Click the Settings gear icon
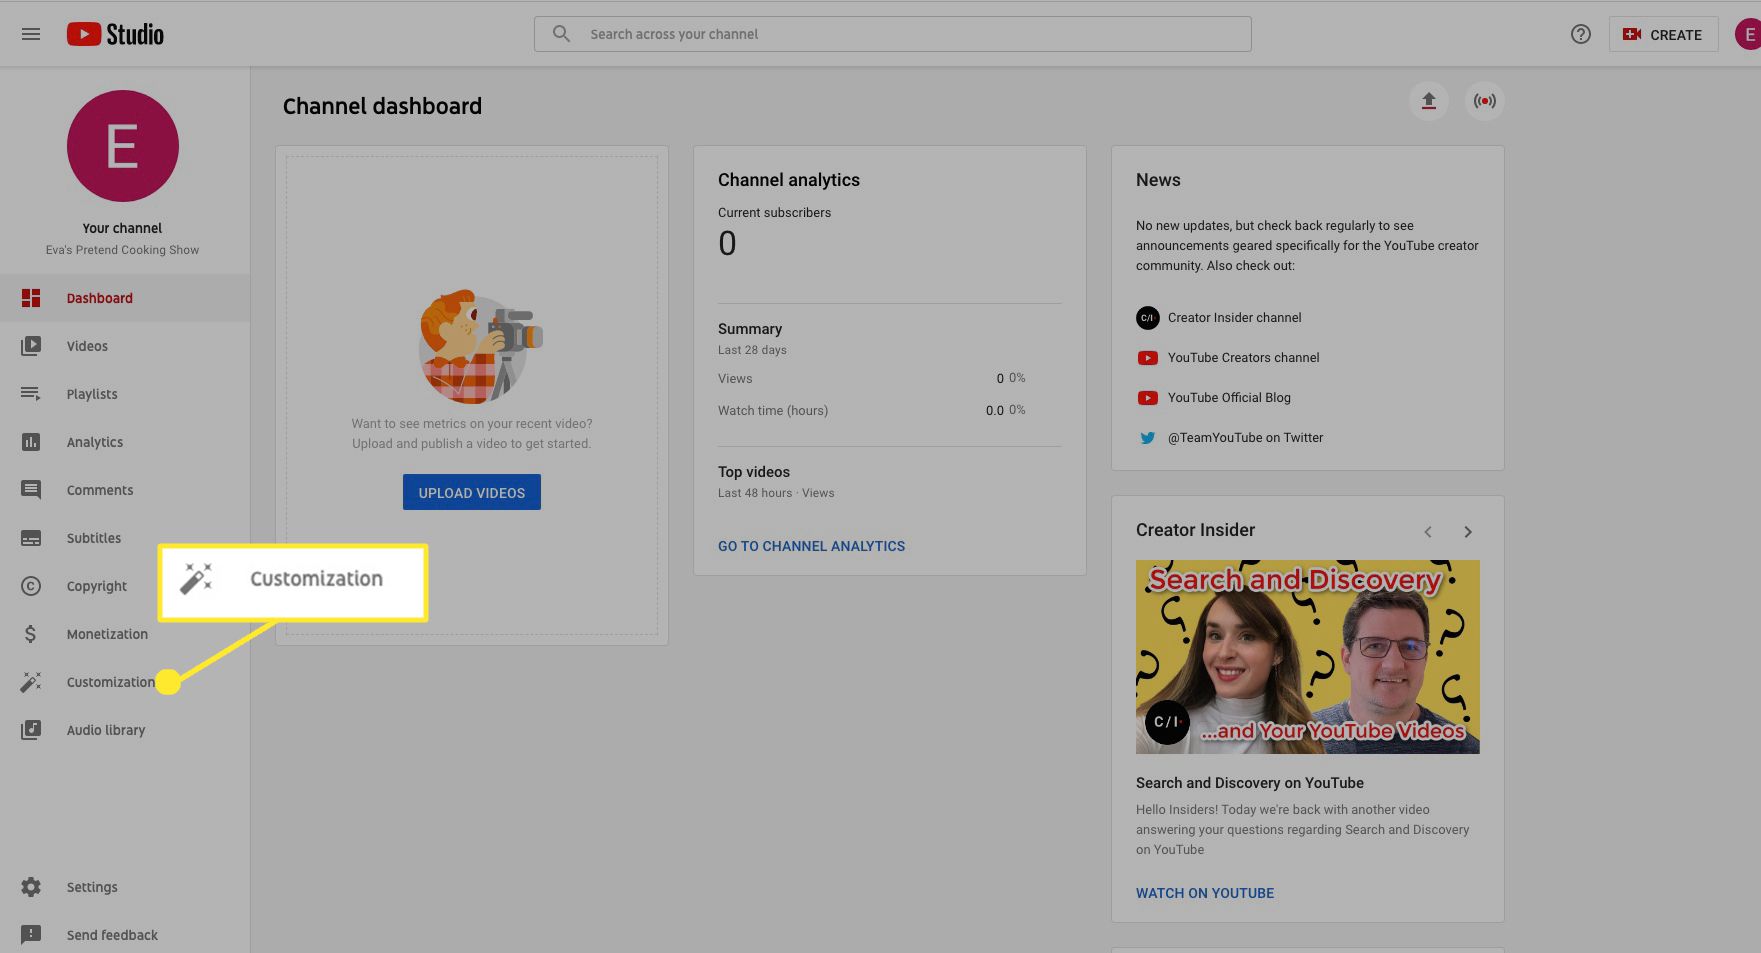 31,887
